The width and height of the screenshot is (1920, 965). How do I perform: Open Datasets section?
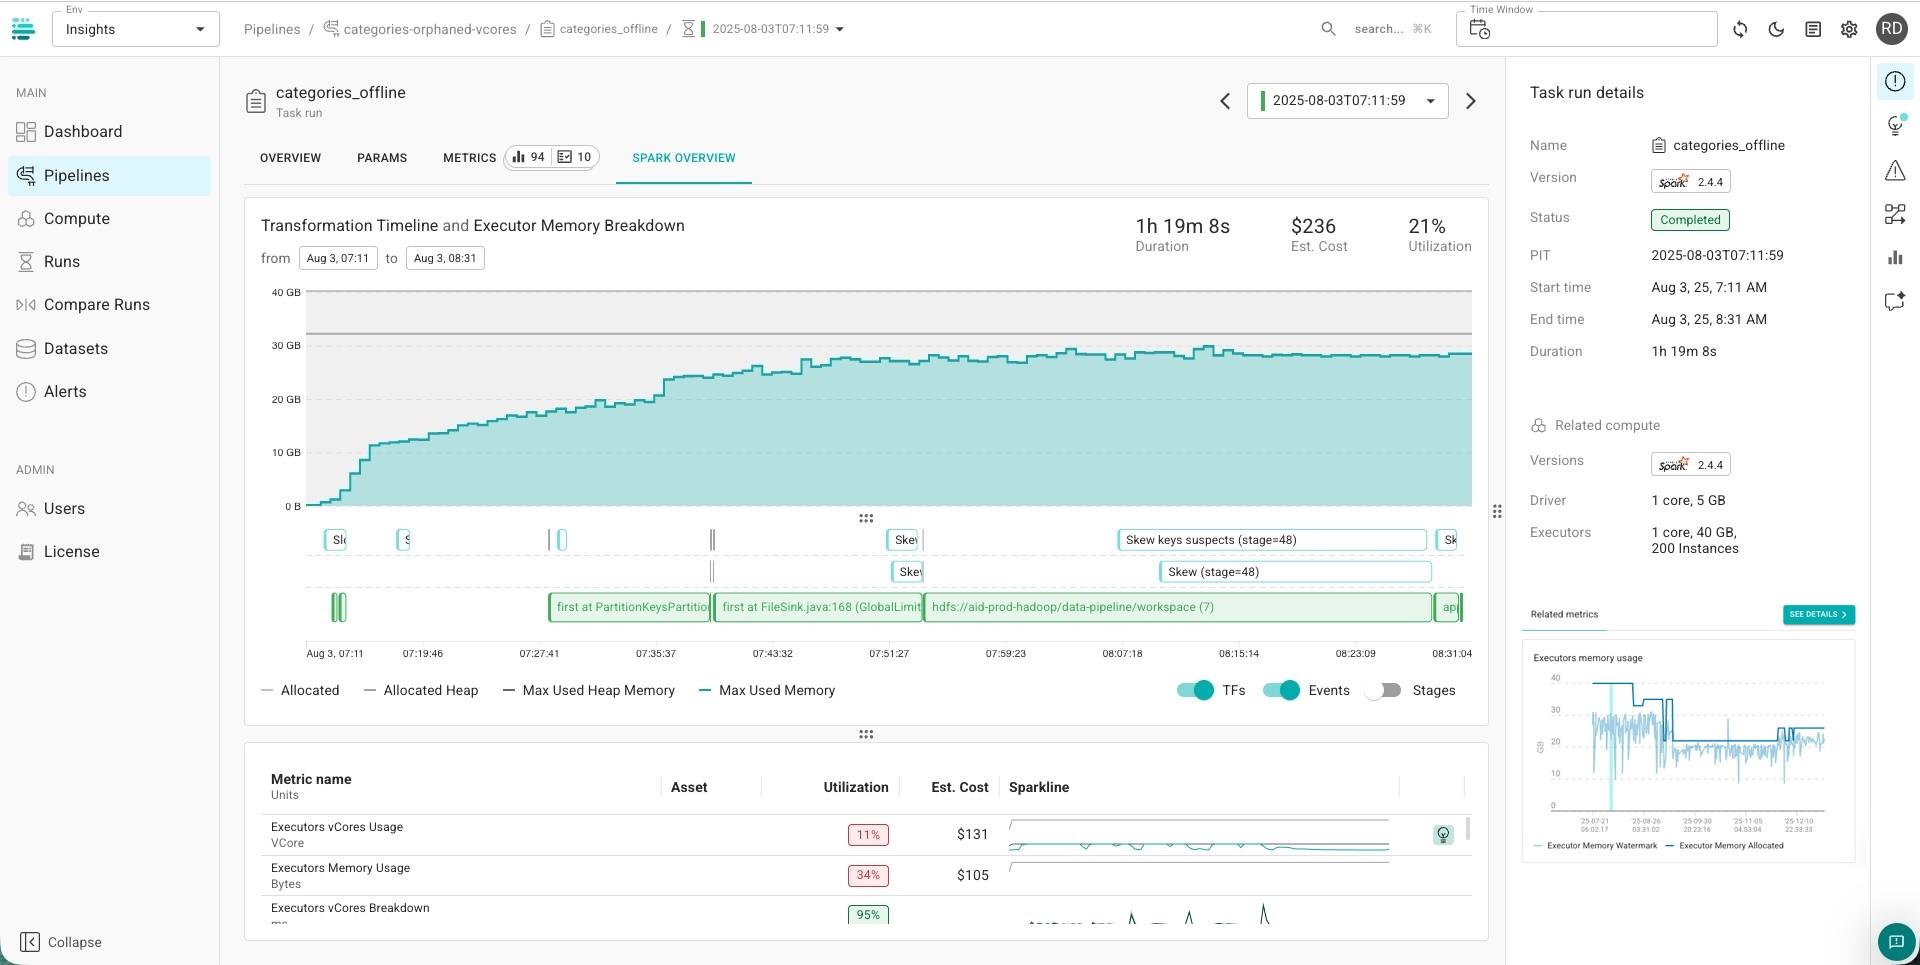(109, 349)
